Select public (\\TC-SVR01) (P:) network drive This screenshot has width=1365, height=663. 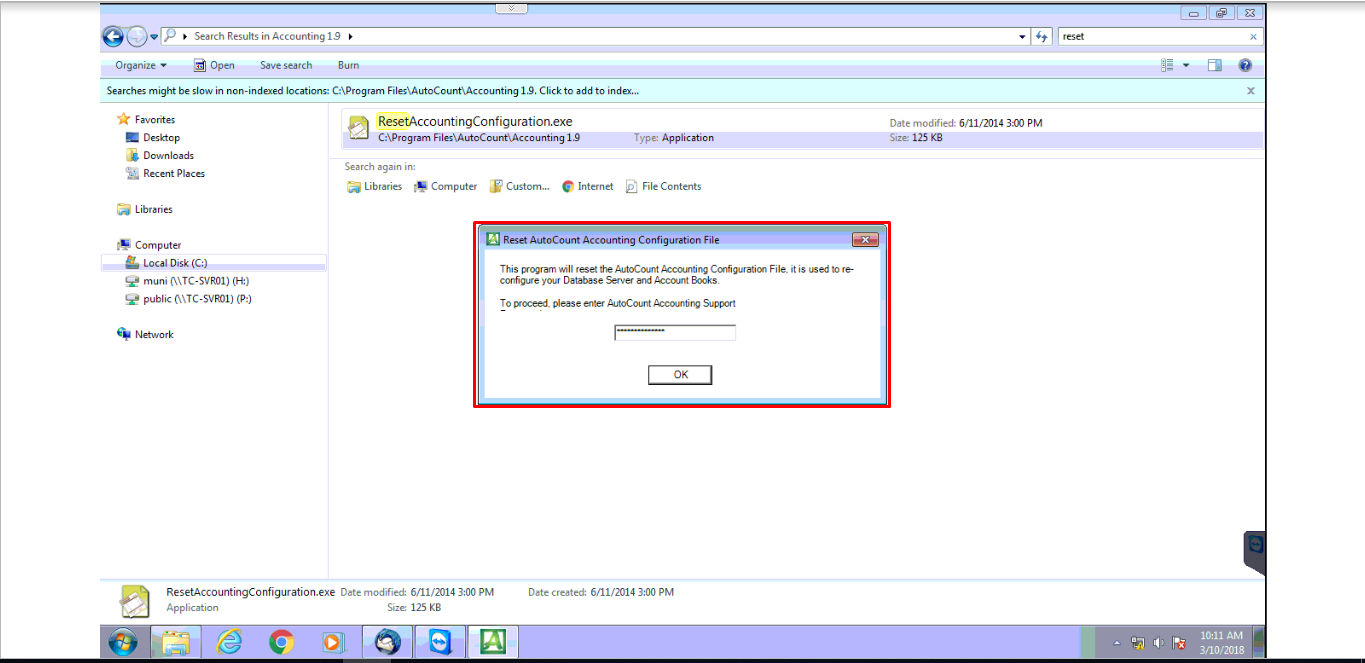tap(188, 299)
